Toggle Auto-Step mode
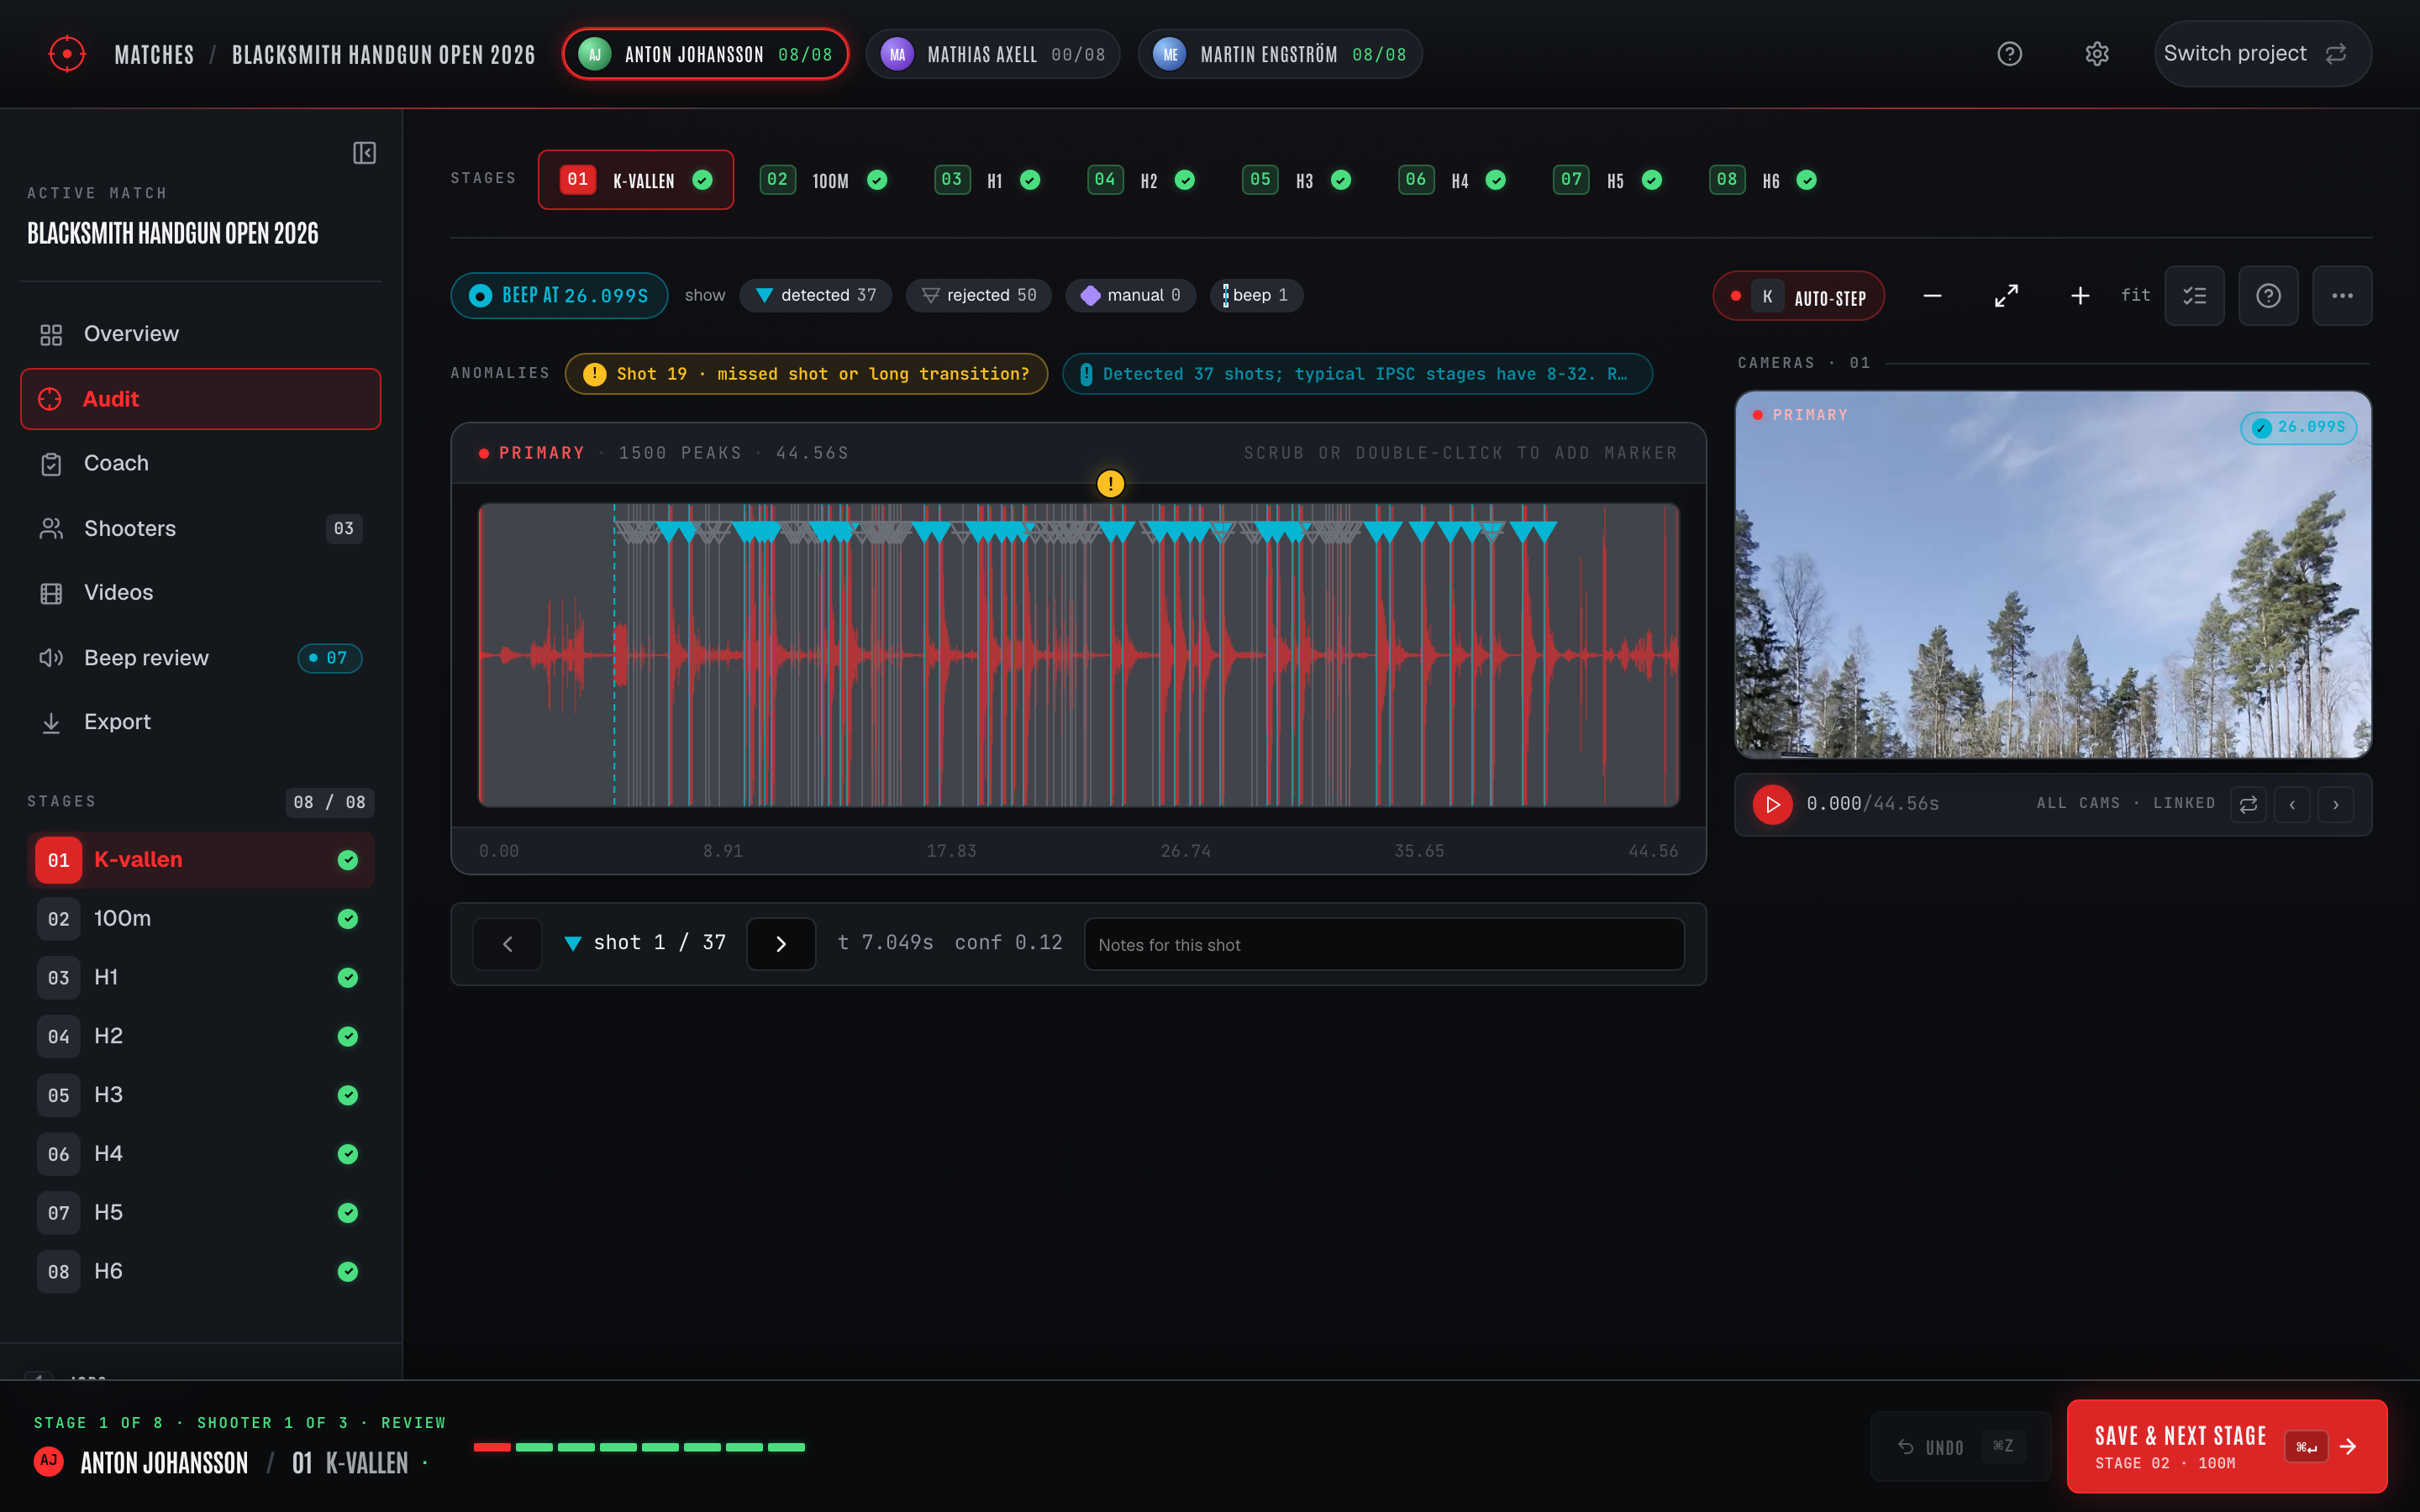Screen dimensions: 2420x1512 click(1799, 297)
